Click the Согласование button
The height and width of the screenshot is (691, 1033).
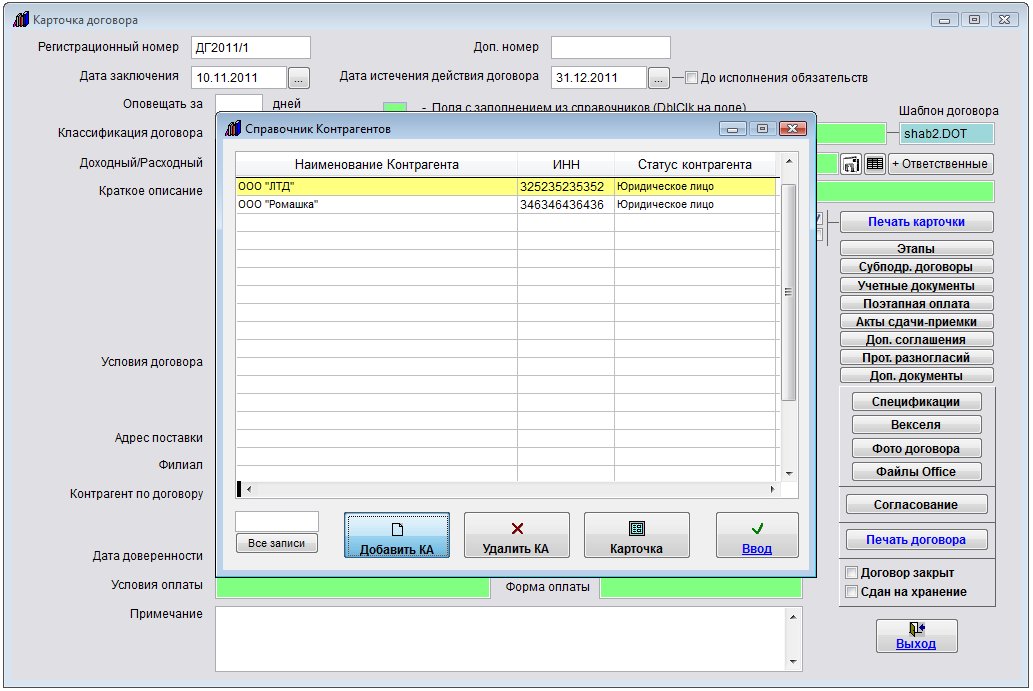click(x=916, y=505)
